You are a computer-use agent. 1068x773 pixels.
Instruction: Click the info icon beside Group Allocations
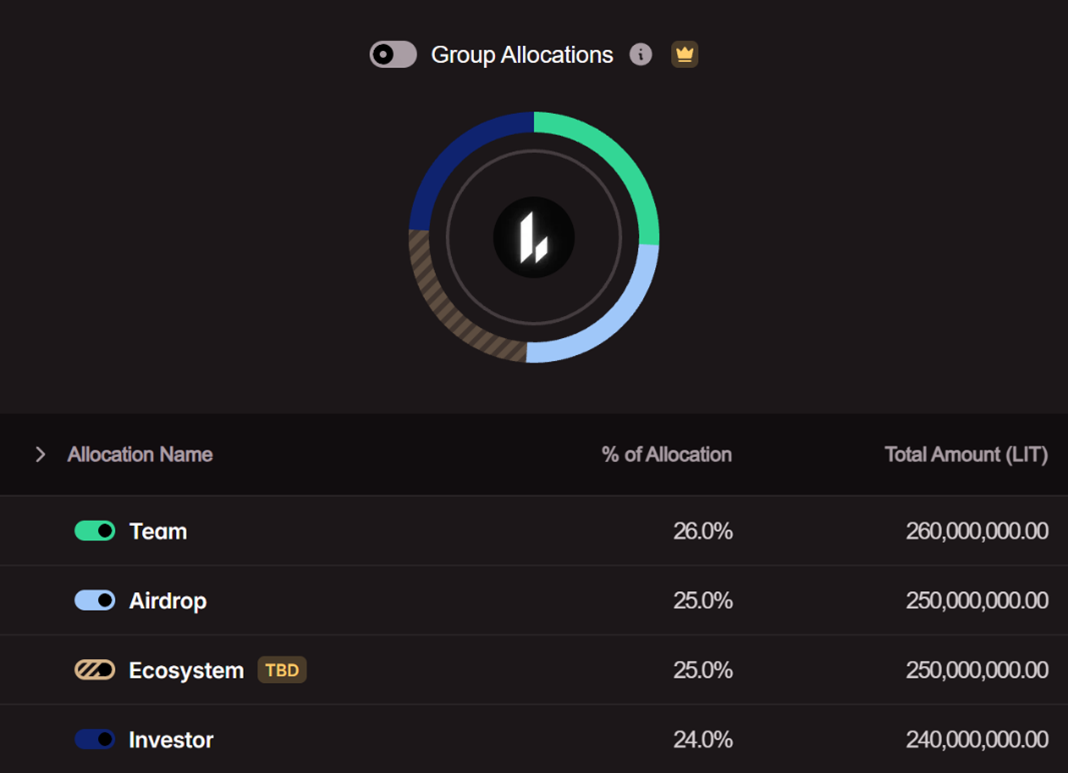click(x=640, y=54)
